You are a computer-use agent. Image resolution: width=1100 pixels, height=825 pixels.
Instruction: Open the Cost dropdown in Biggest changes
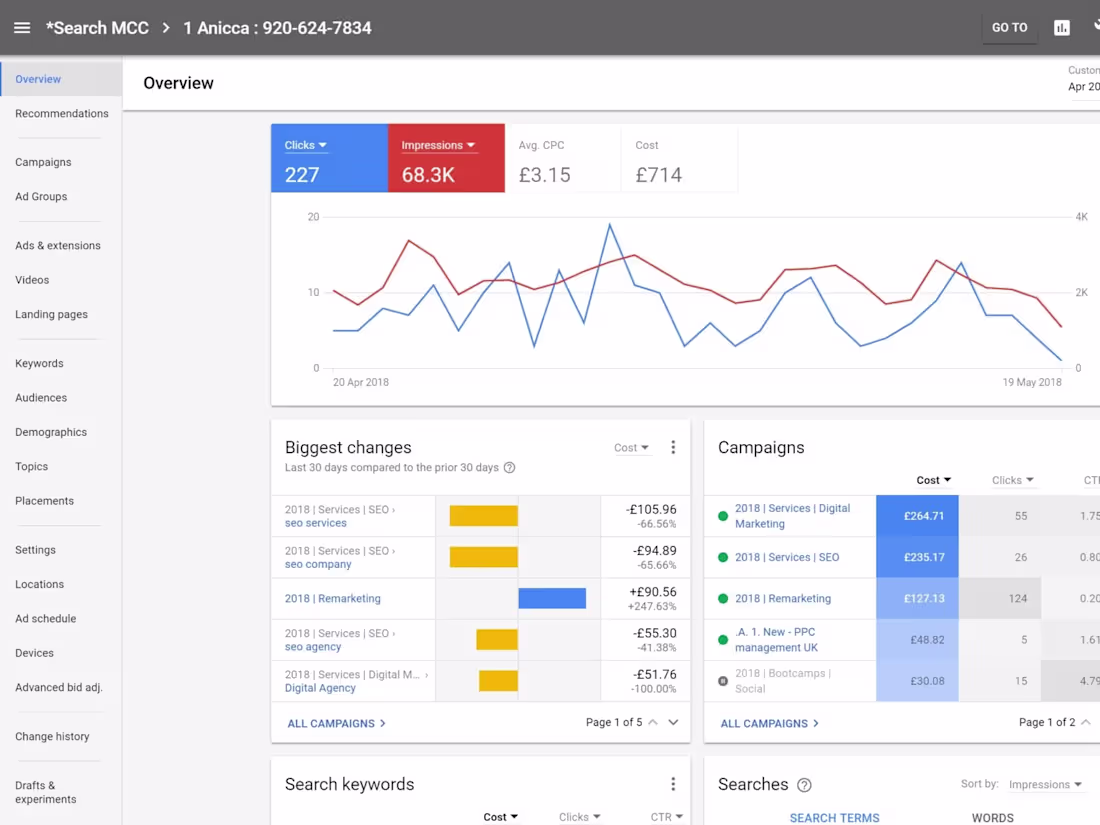(631, 447)
